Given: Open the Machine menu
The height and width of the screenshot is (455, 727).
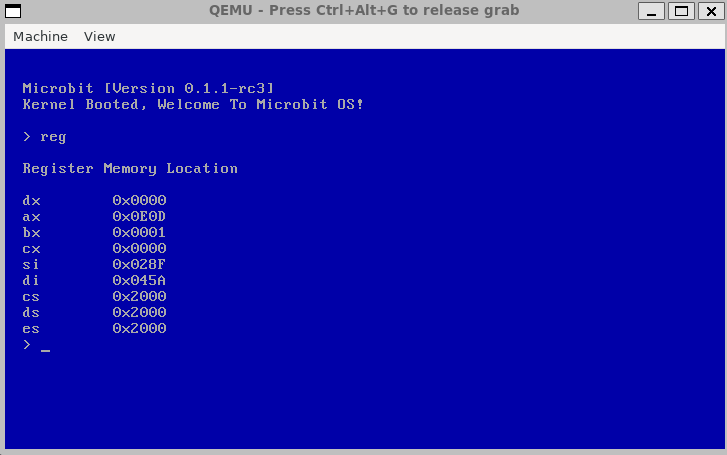Looking at the screenshot, I should (x=40, y=37).
